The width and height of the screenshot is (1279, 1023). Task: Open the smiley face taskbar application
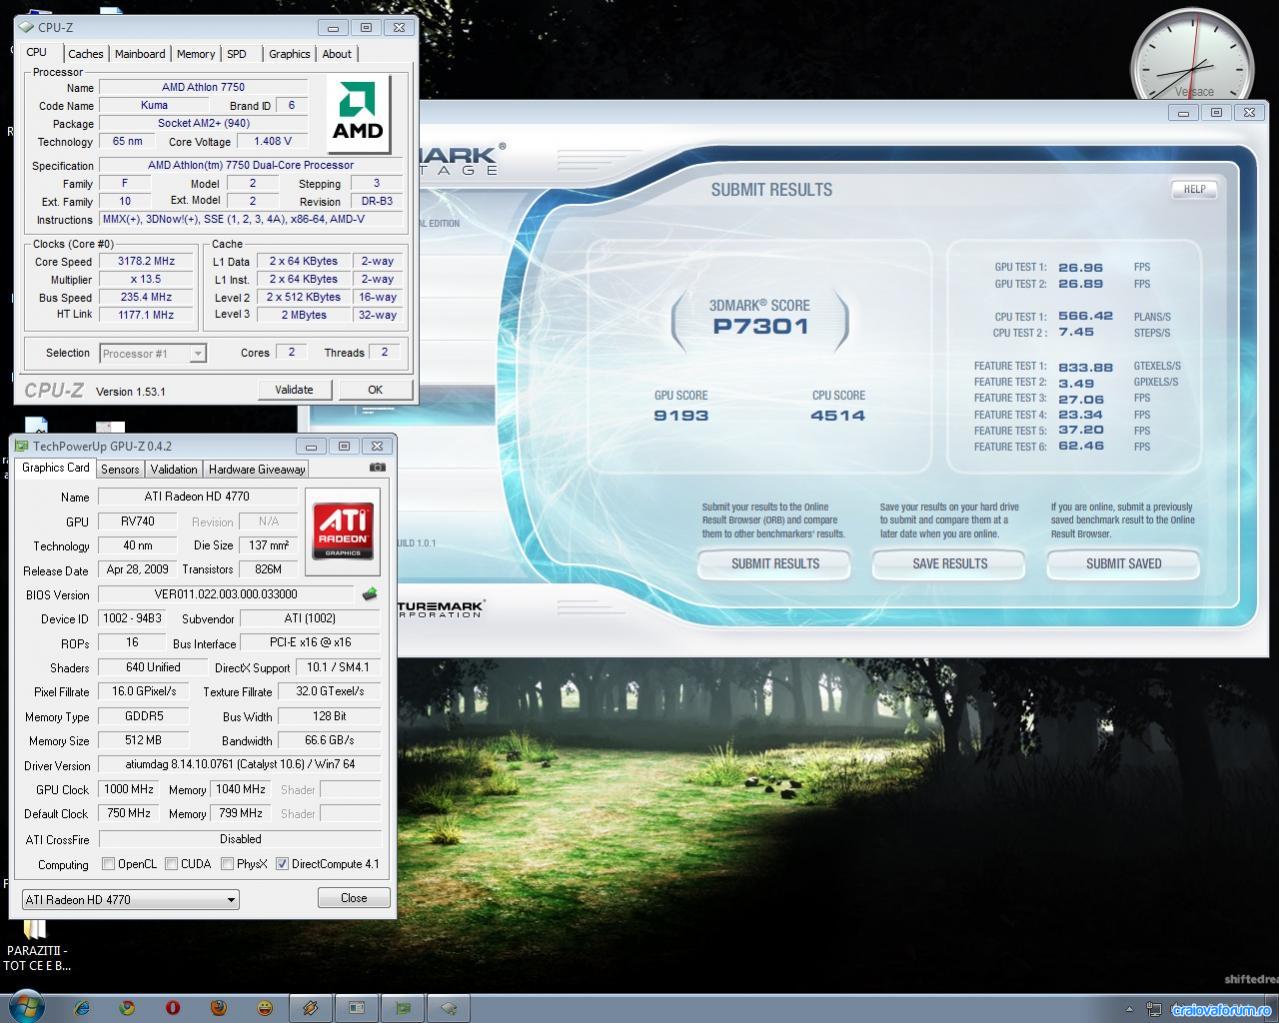point(264,1008)
